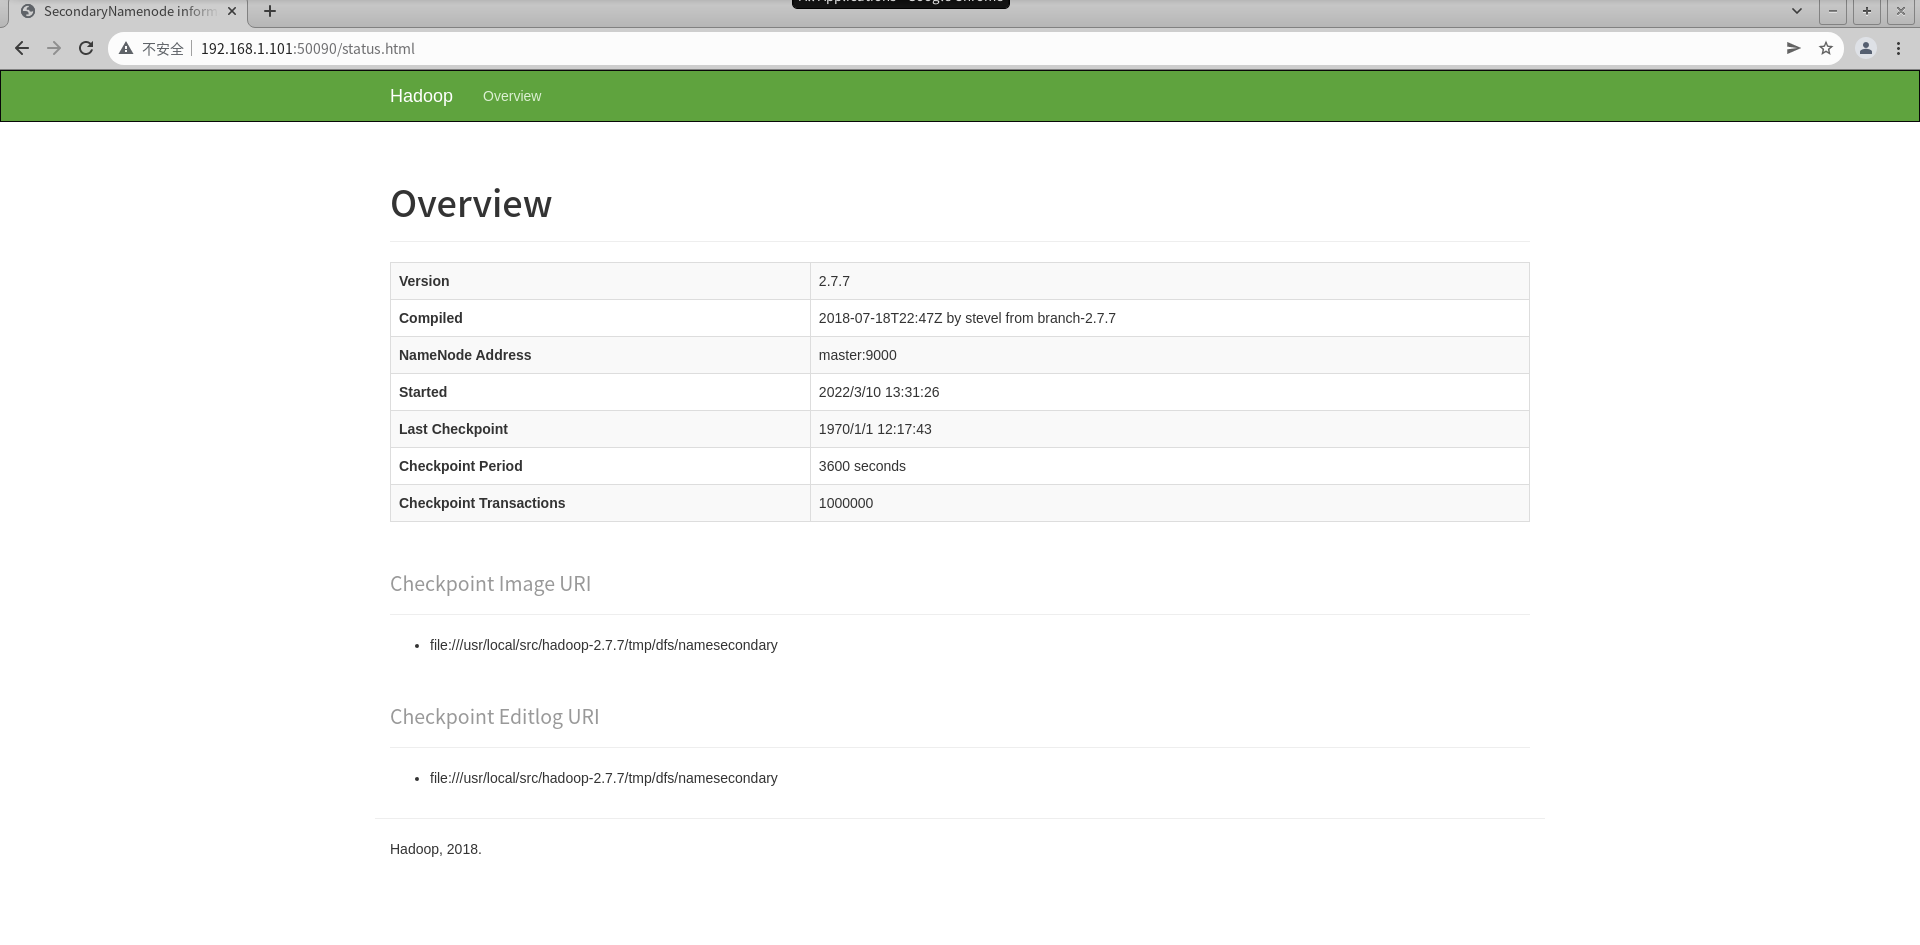Screen dimensions: 1920x945
Task: Select the Checkpoint Period label
Action: 461,466
